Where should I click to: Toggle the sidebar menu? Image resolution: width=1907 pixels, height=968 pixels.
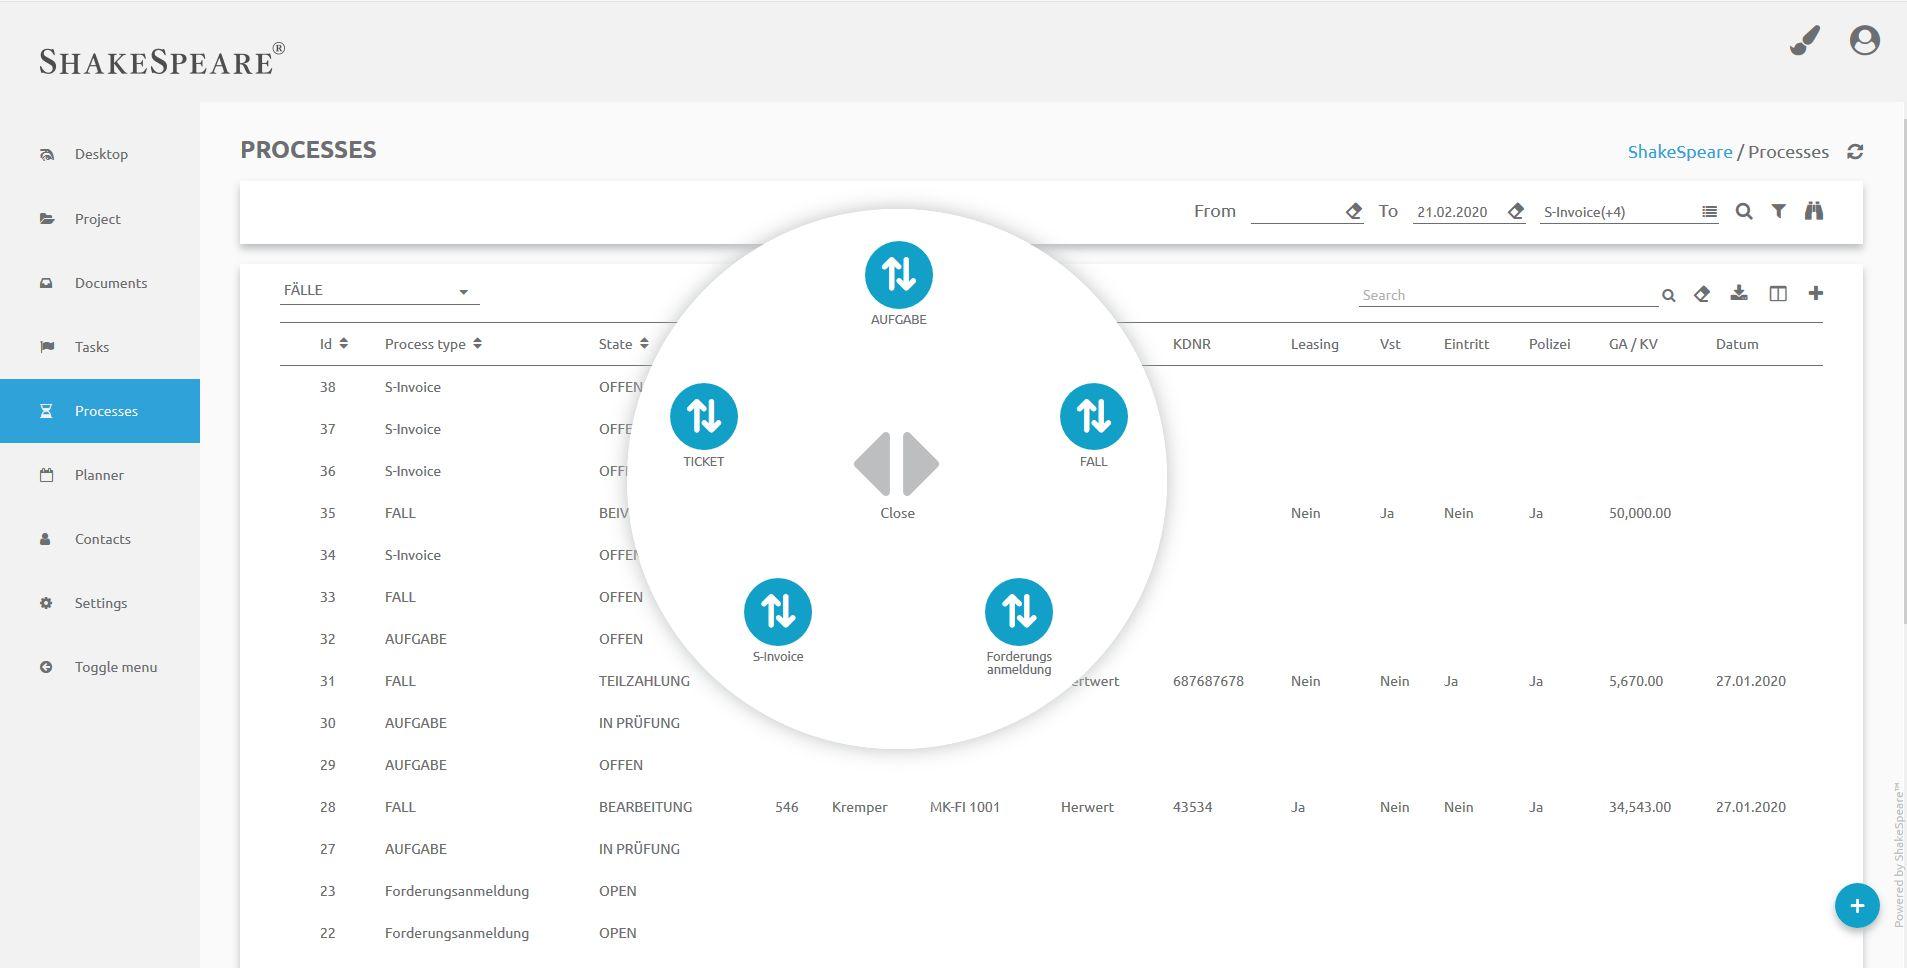pyautogui.click(x=100, y=667)
